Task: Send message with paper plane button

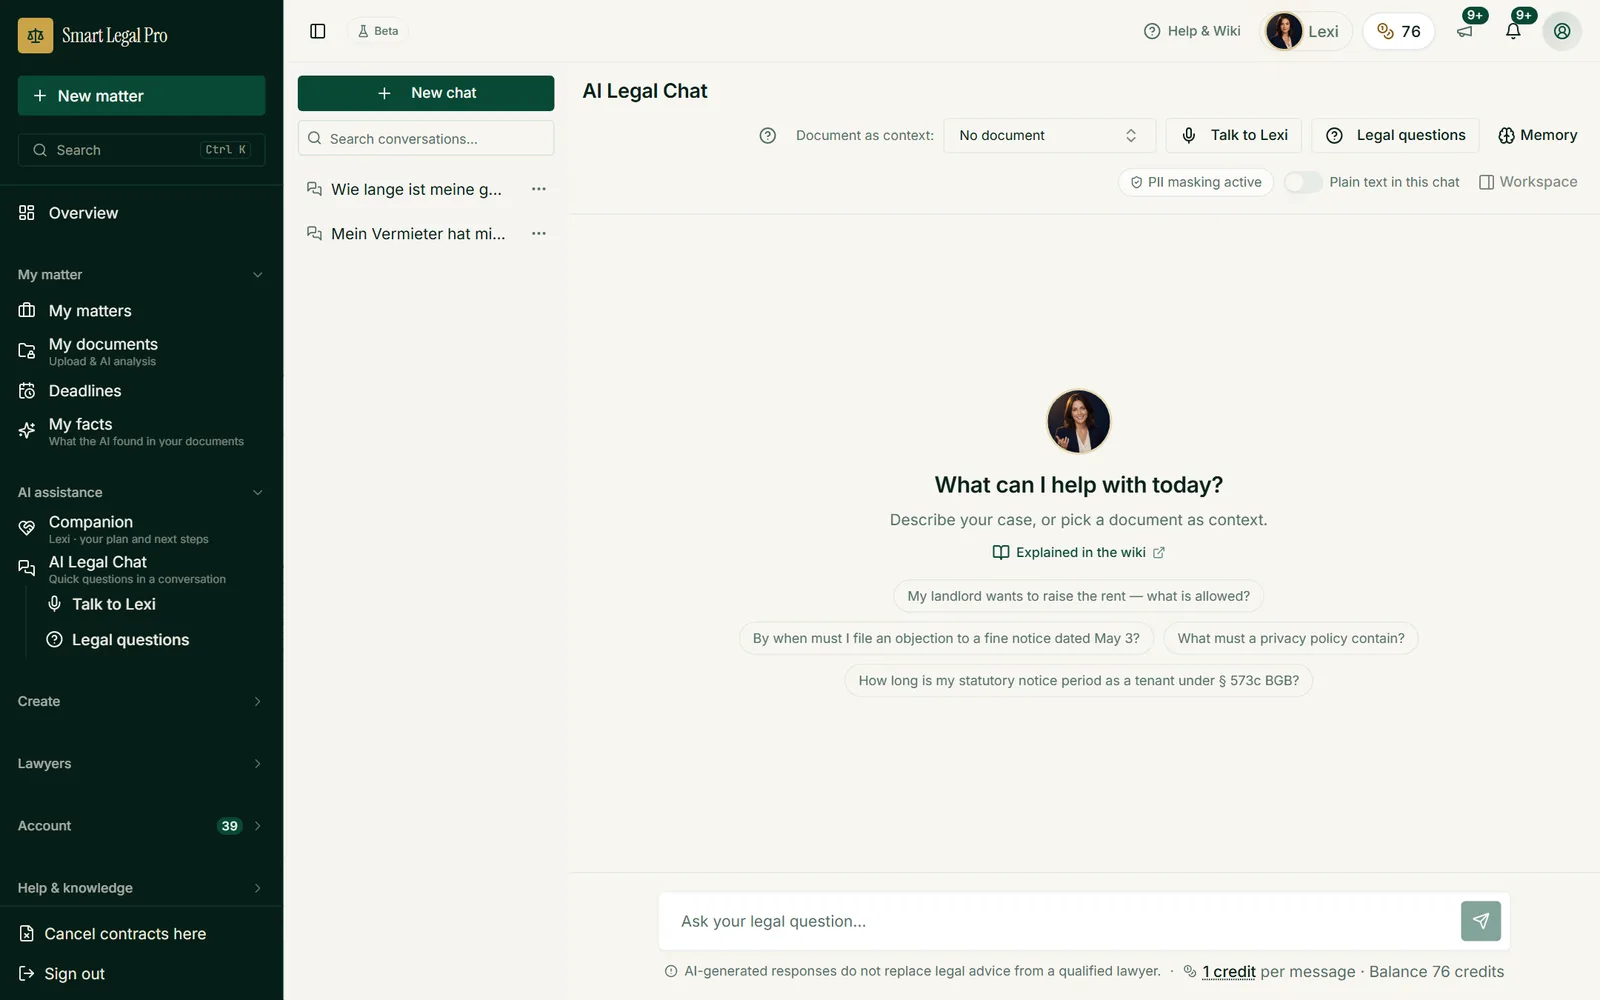Action: coord(1480,921)
